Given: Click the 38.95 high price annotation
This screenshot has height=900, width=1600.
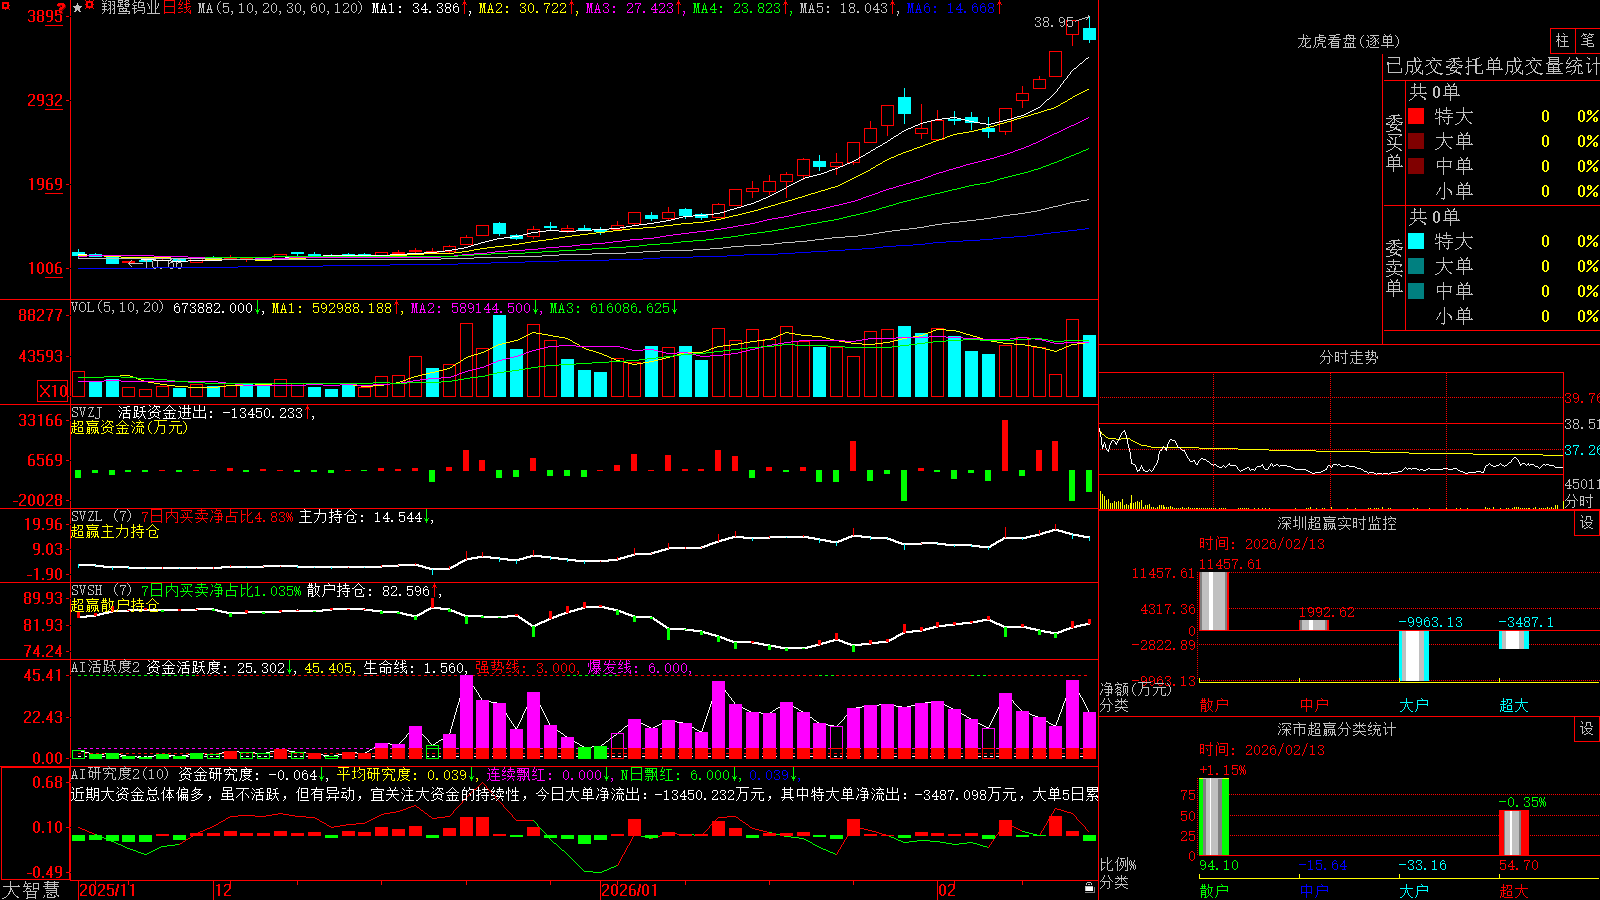Looking at the screenshot, I should [x=1054, y=22].
